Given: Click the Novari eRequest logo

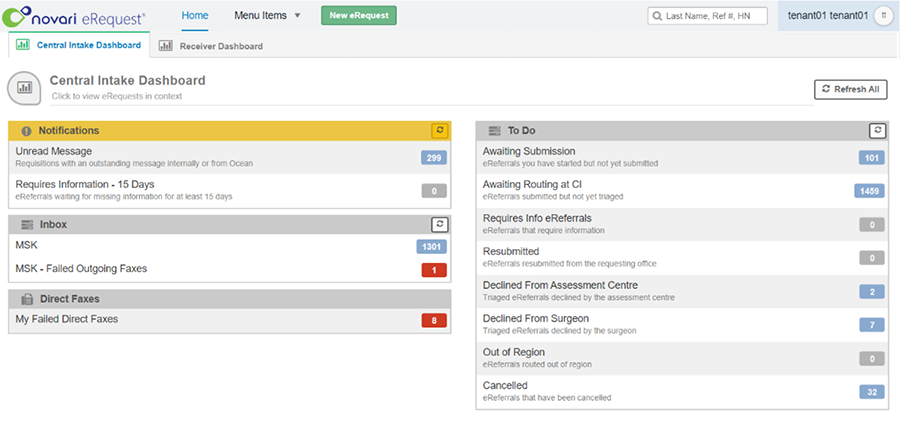Looking at the screenshot, I should pyautogui.click(x=74, y=16).
